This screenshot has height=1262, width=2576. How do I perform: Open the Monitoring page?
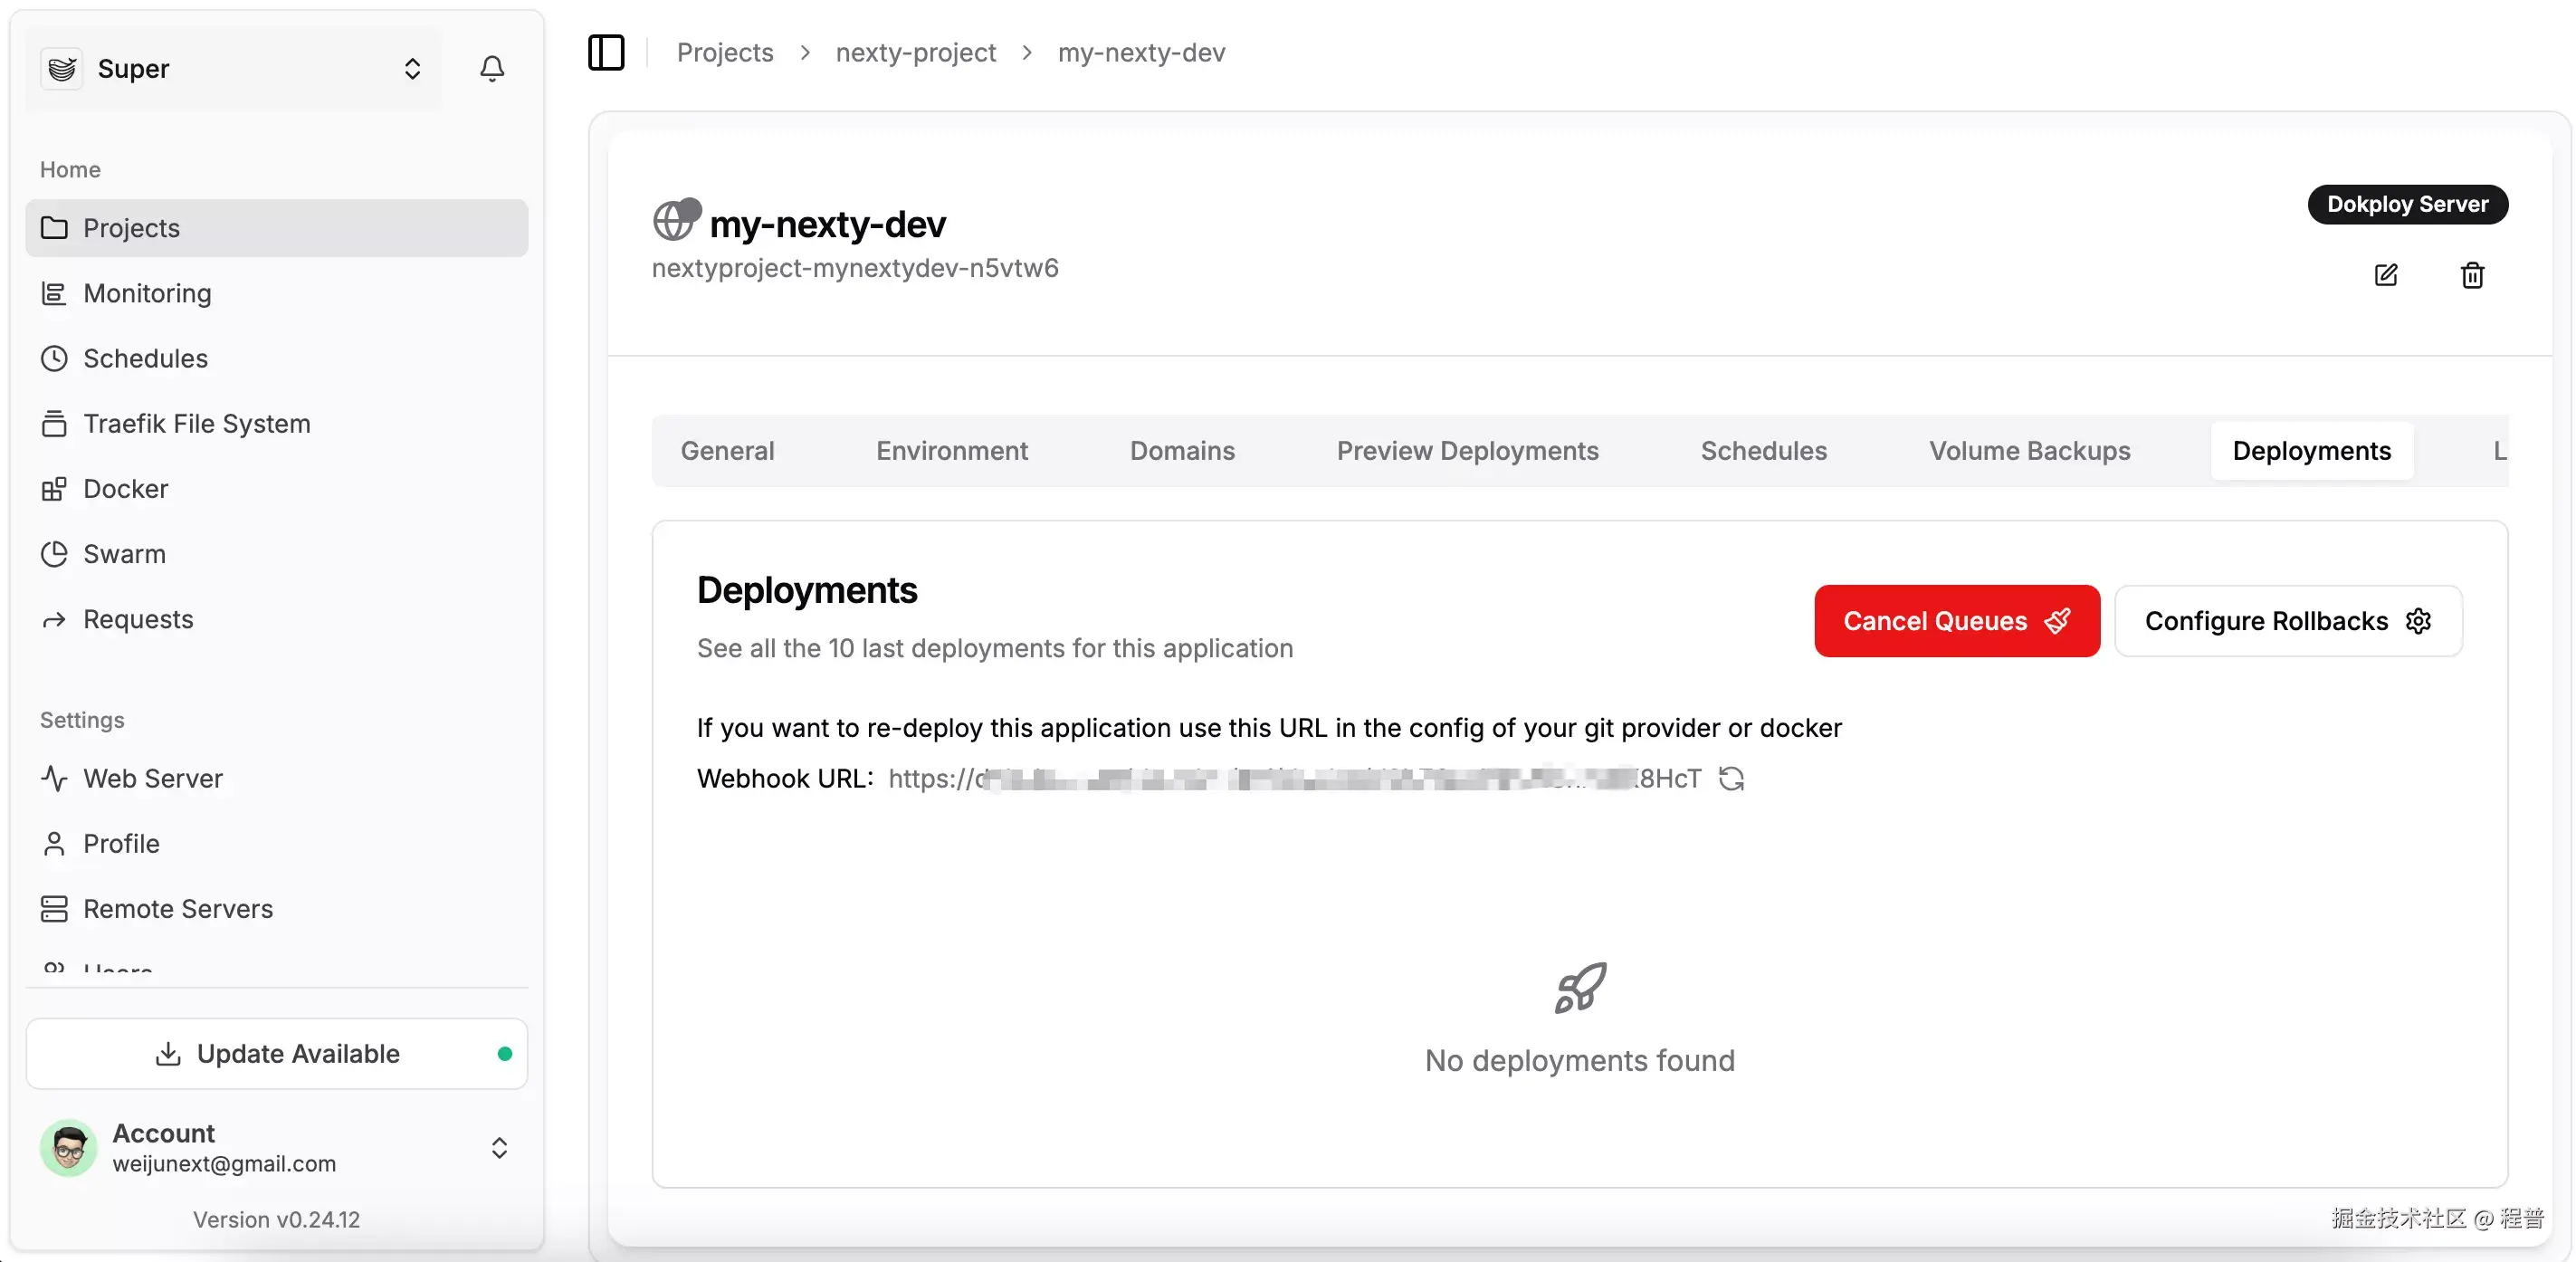coord(147,293)
